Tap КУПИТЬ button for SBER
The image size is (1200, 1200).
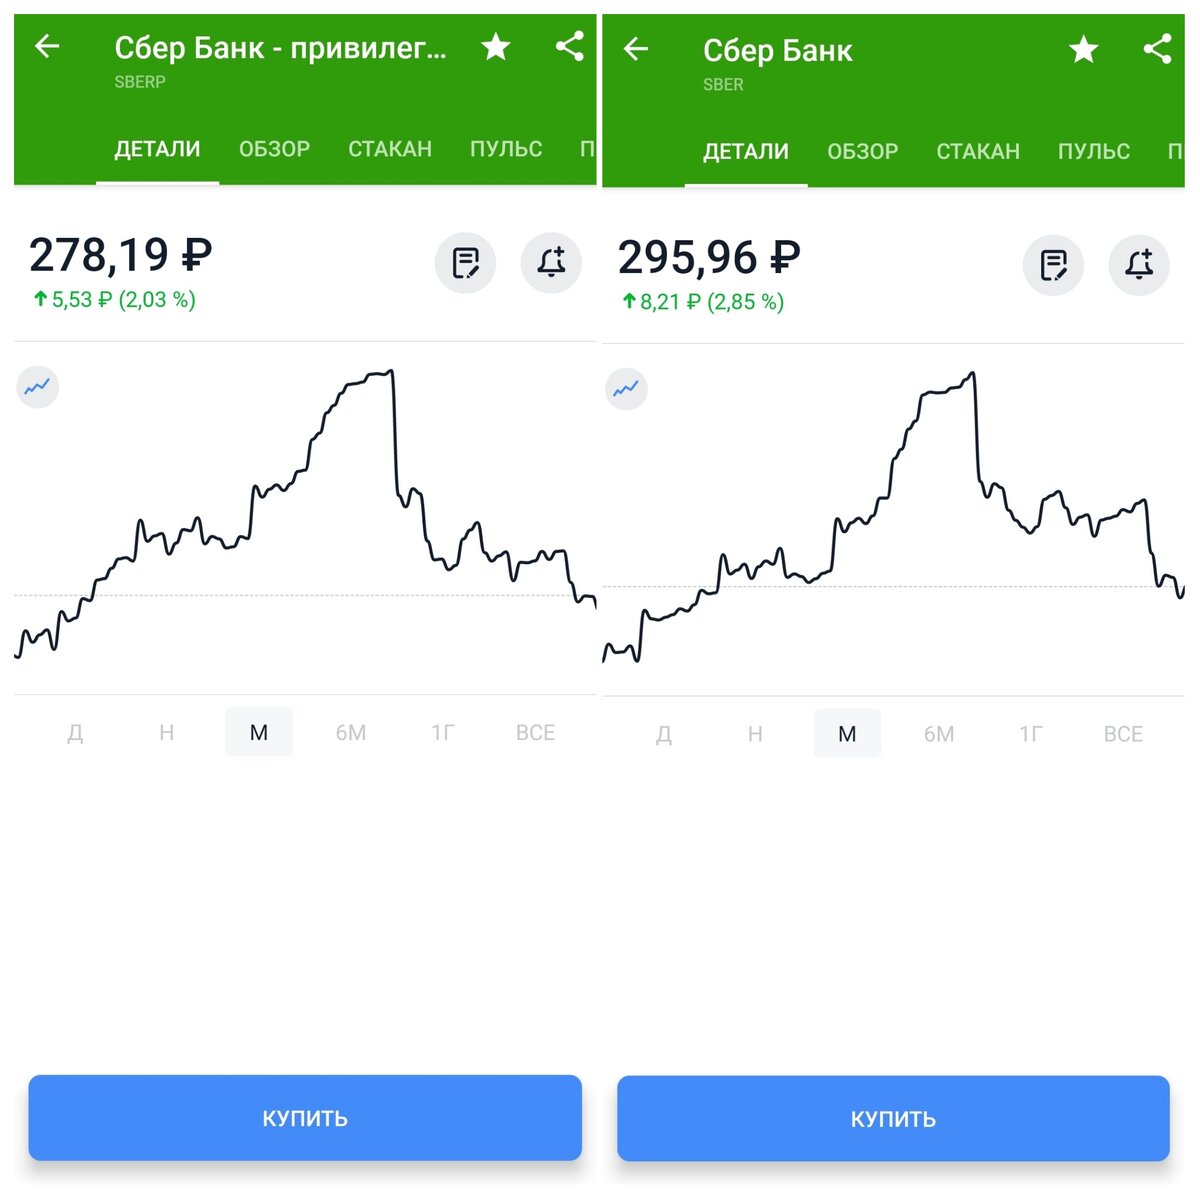tap(893, 1119)
